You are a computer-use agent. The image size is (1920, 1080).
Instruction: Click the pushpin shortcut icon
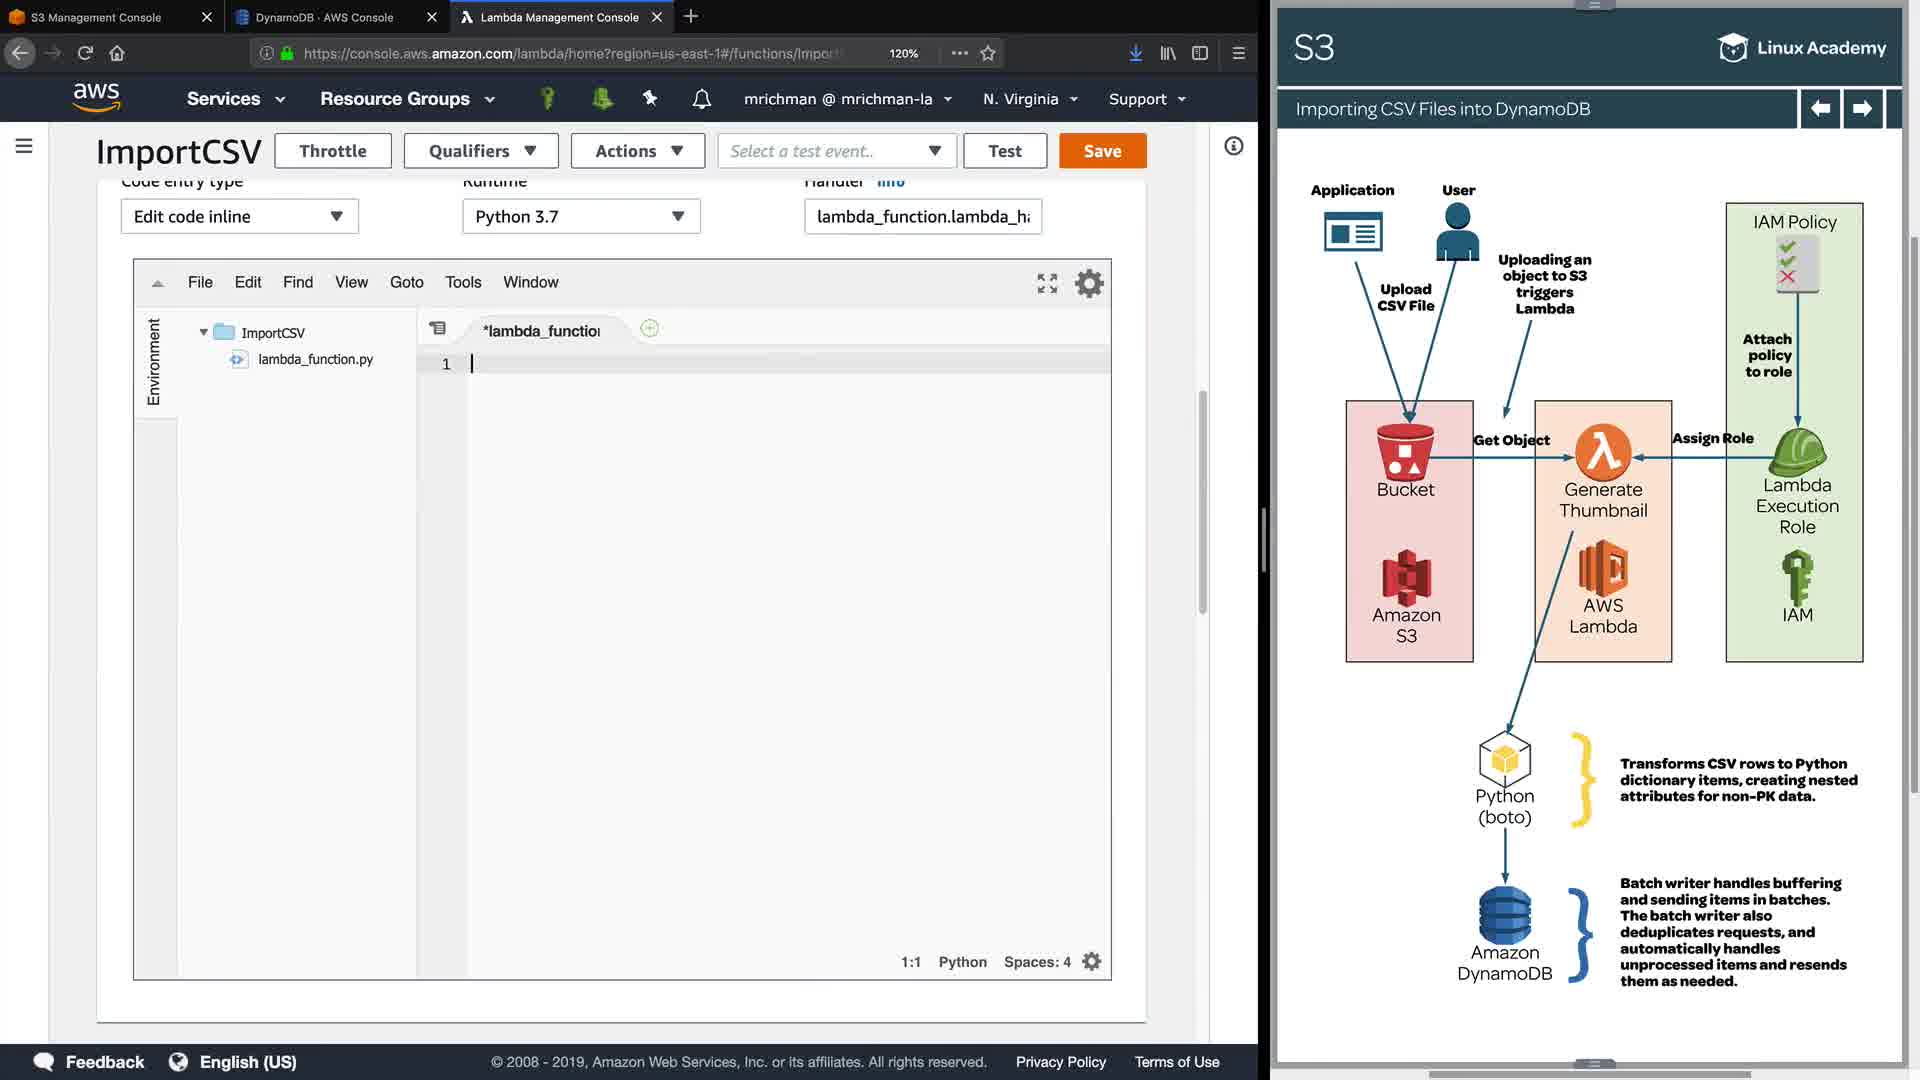[x=650, y=98]
